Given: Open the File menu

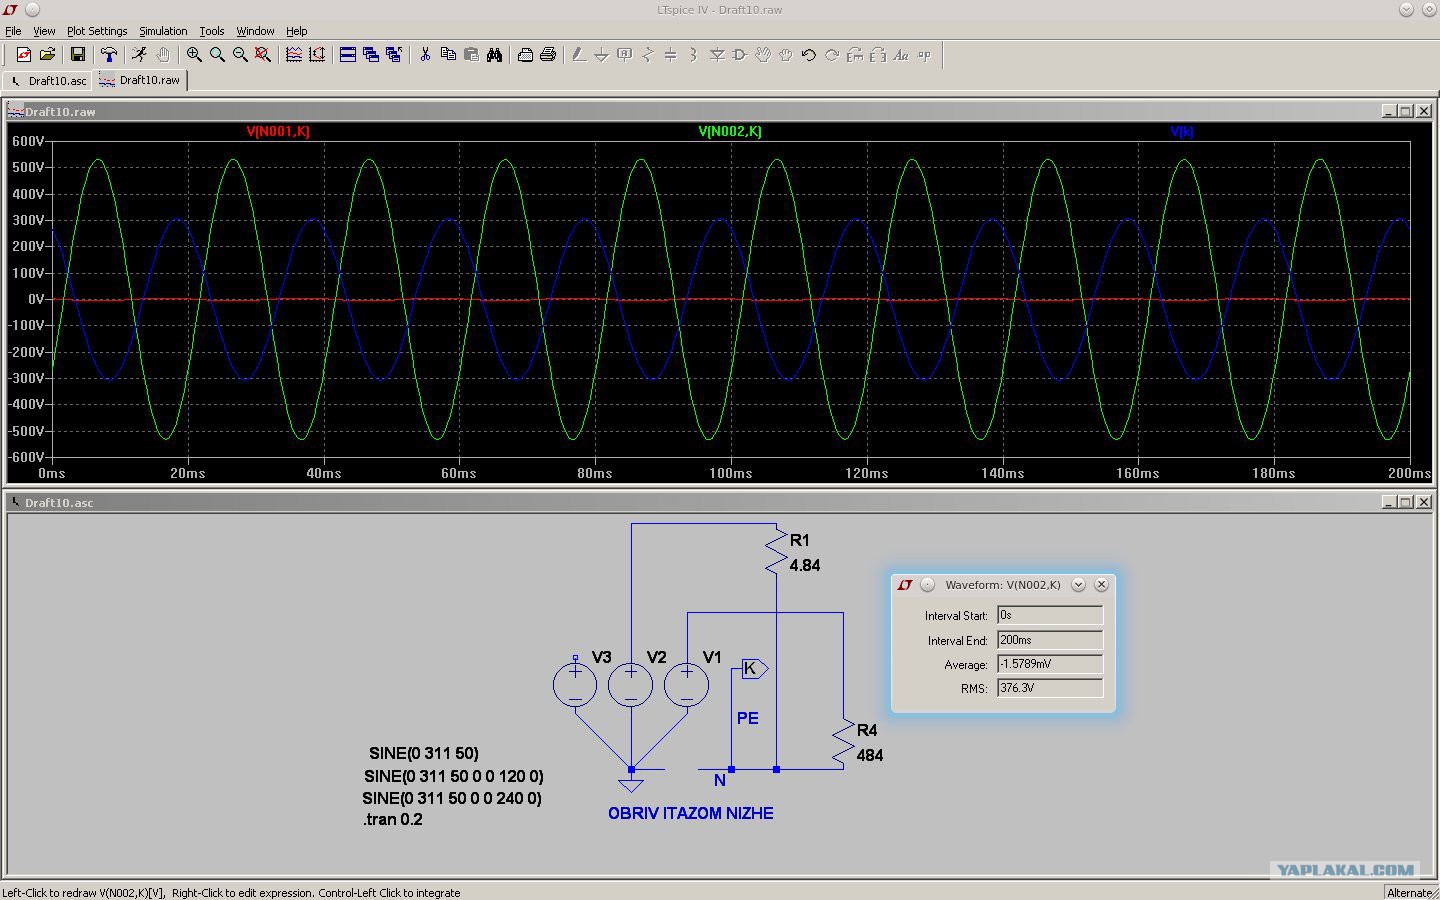Looking at the screenshot, I should coord(13,31).
